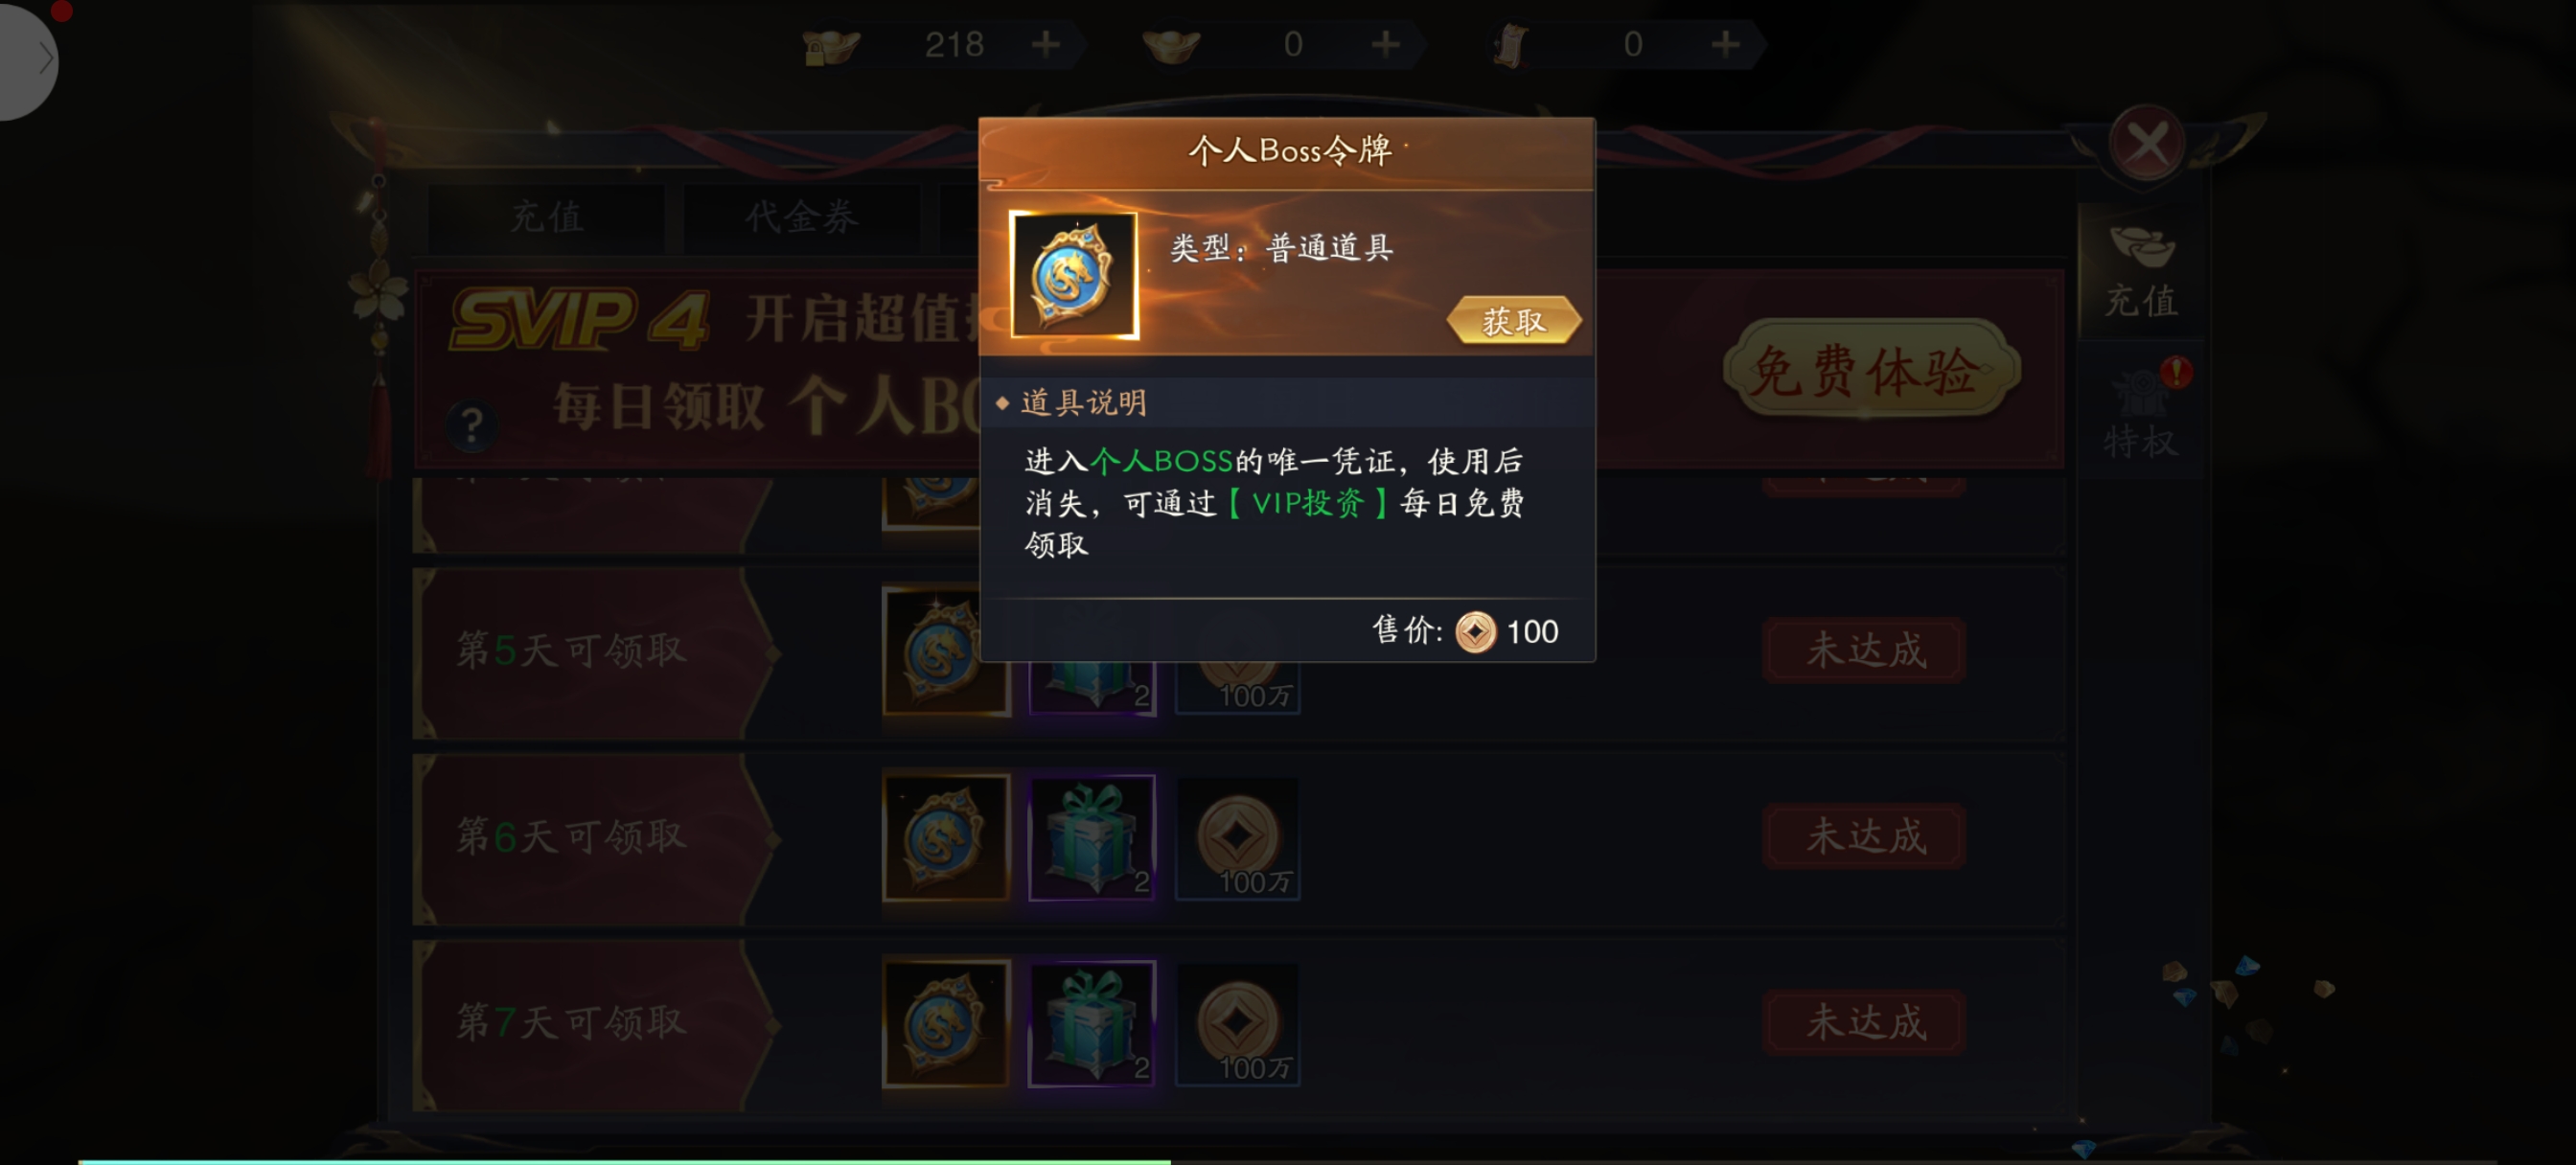Viewport: 2576px width, 1165px height.
Task: Select day 6 Boss token reward icon
Action: tap(946, 837)
